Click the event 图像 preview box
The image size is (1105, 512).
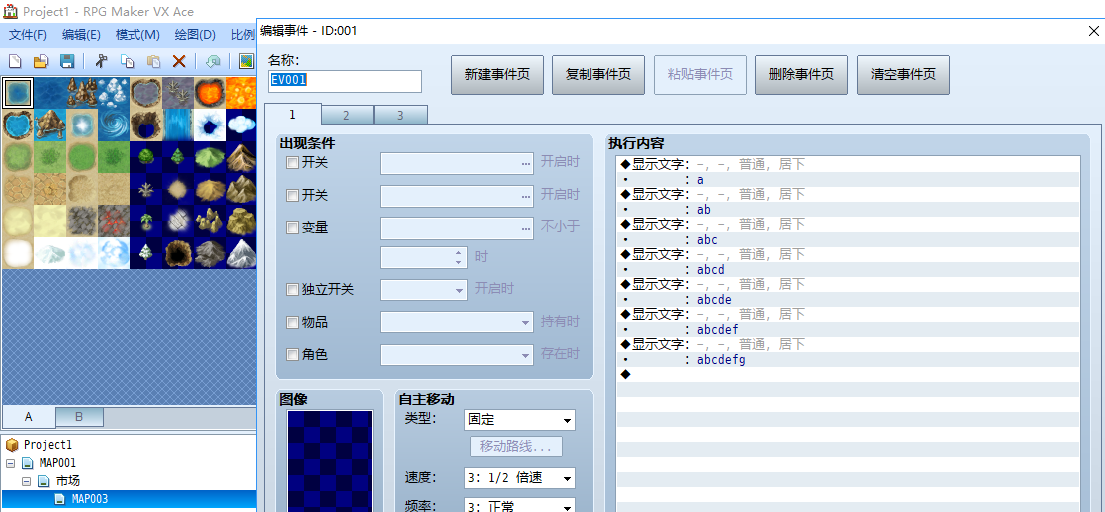click(x=330, y=461)
